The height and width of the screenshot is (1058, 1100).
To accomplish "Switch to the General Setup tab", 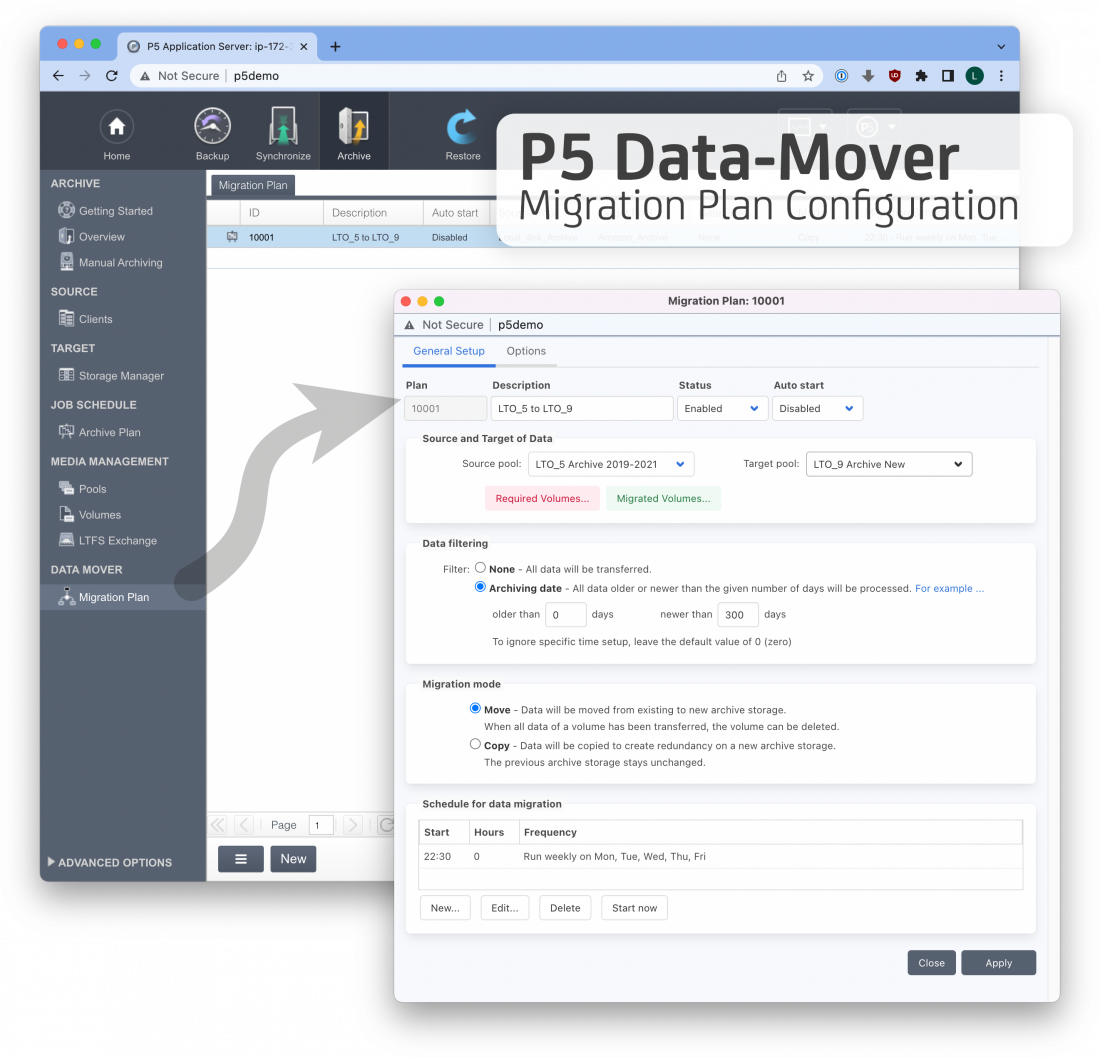I will pyautogui.click(x=449, y=351).
